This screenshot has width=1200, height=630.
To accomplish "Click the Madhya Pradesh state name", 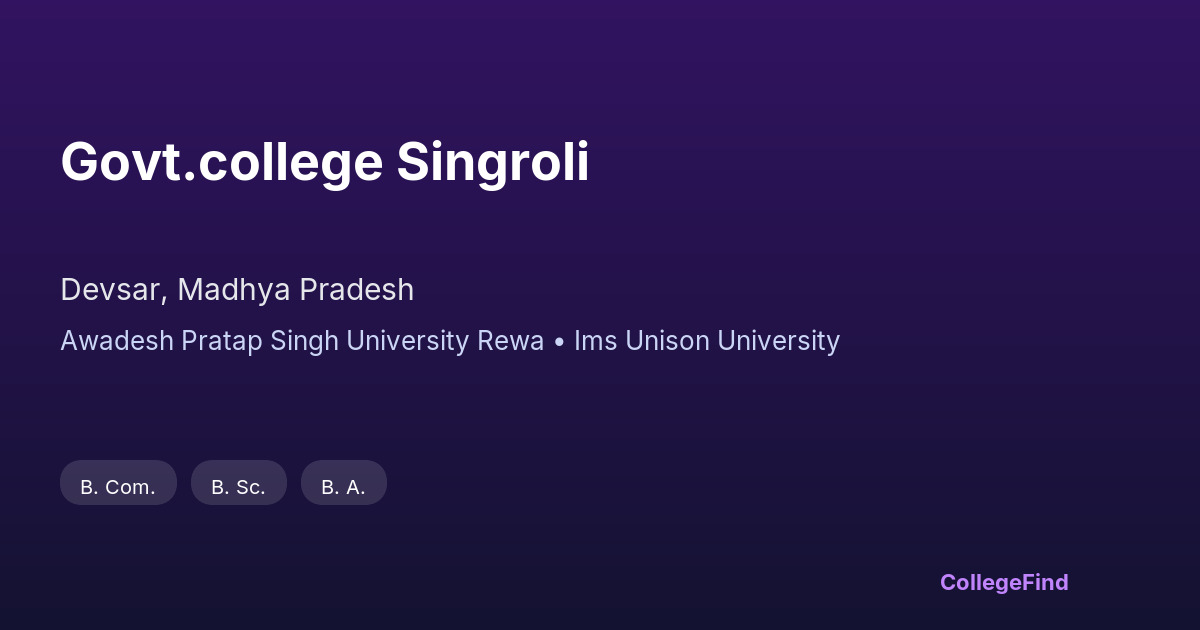I will coord(296,290).
